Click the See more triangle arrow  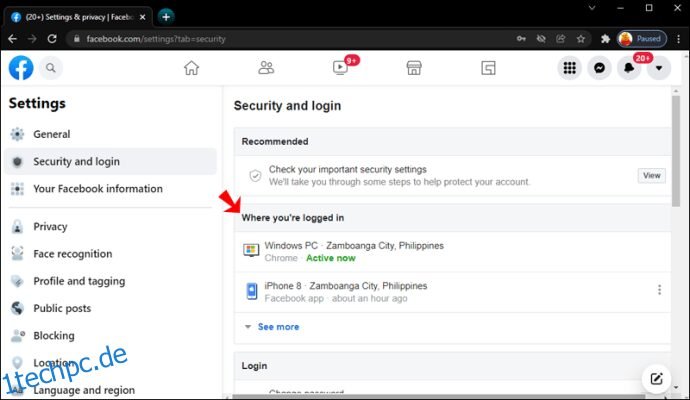pyautogui.click(x=248, y=327)
